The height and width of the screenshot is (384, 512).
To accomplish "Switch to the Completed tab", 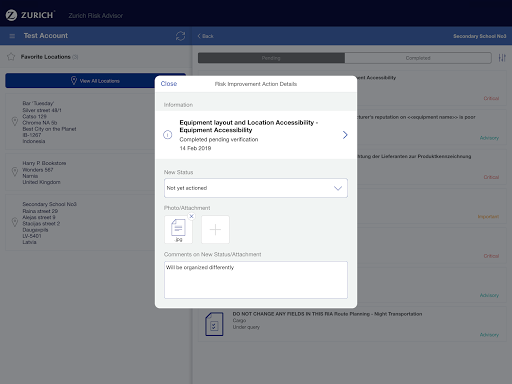I will click(x=418, y=58).
